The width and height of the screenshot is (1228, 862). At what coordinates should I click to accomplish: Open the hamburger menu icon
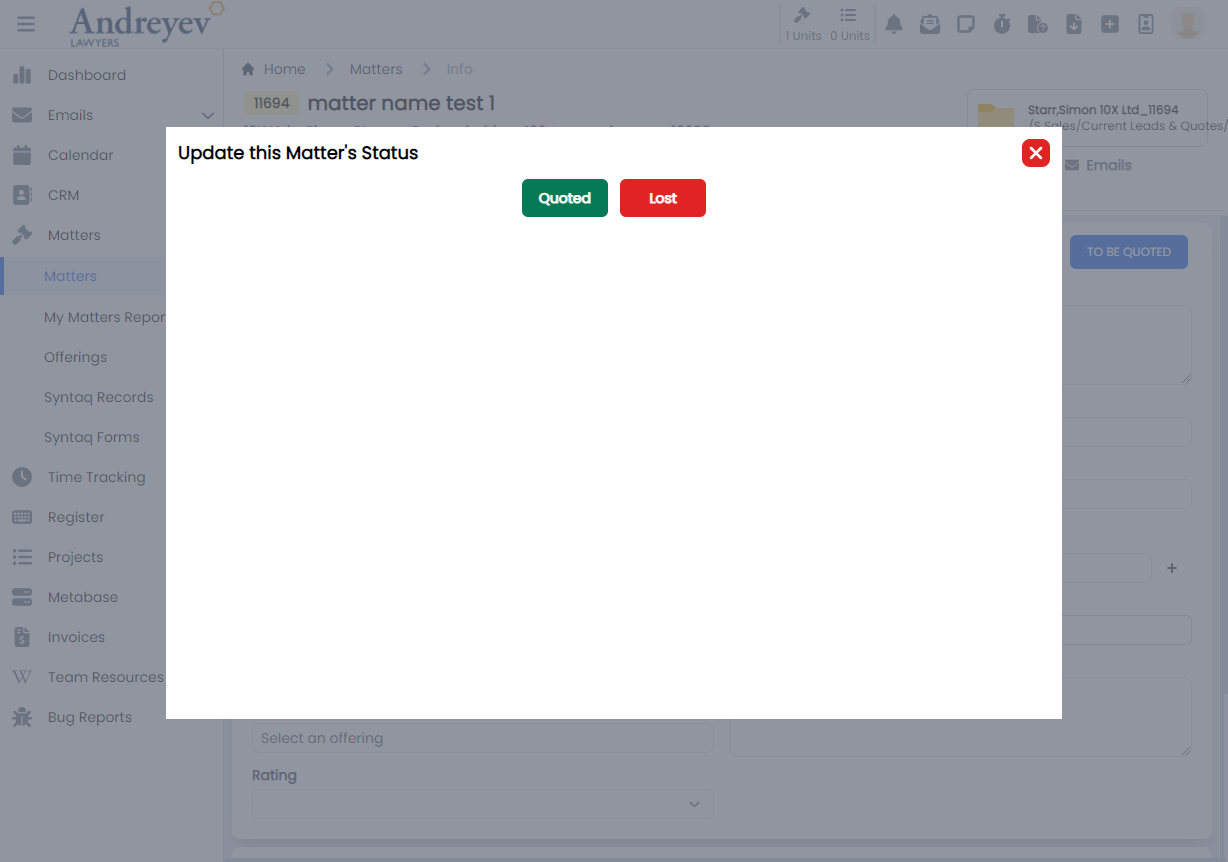tap(26, 24)
